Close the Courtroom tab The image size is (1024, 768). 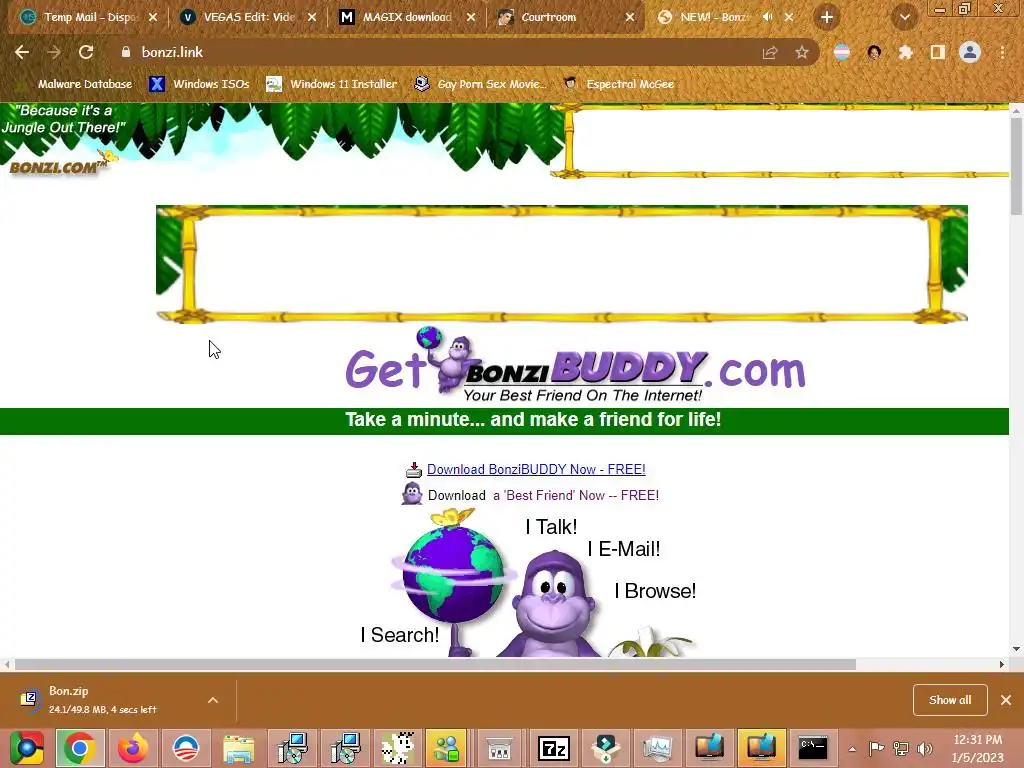pyautogui.click(x=630, y=17)
